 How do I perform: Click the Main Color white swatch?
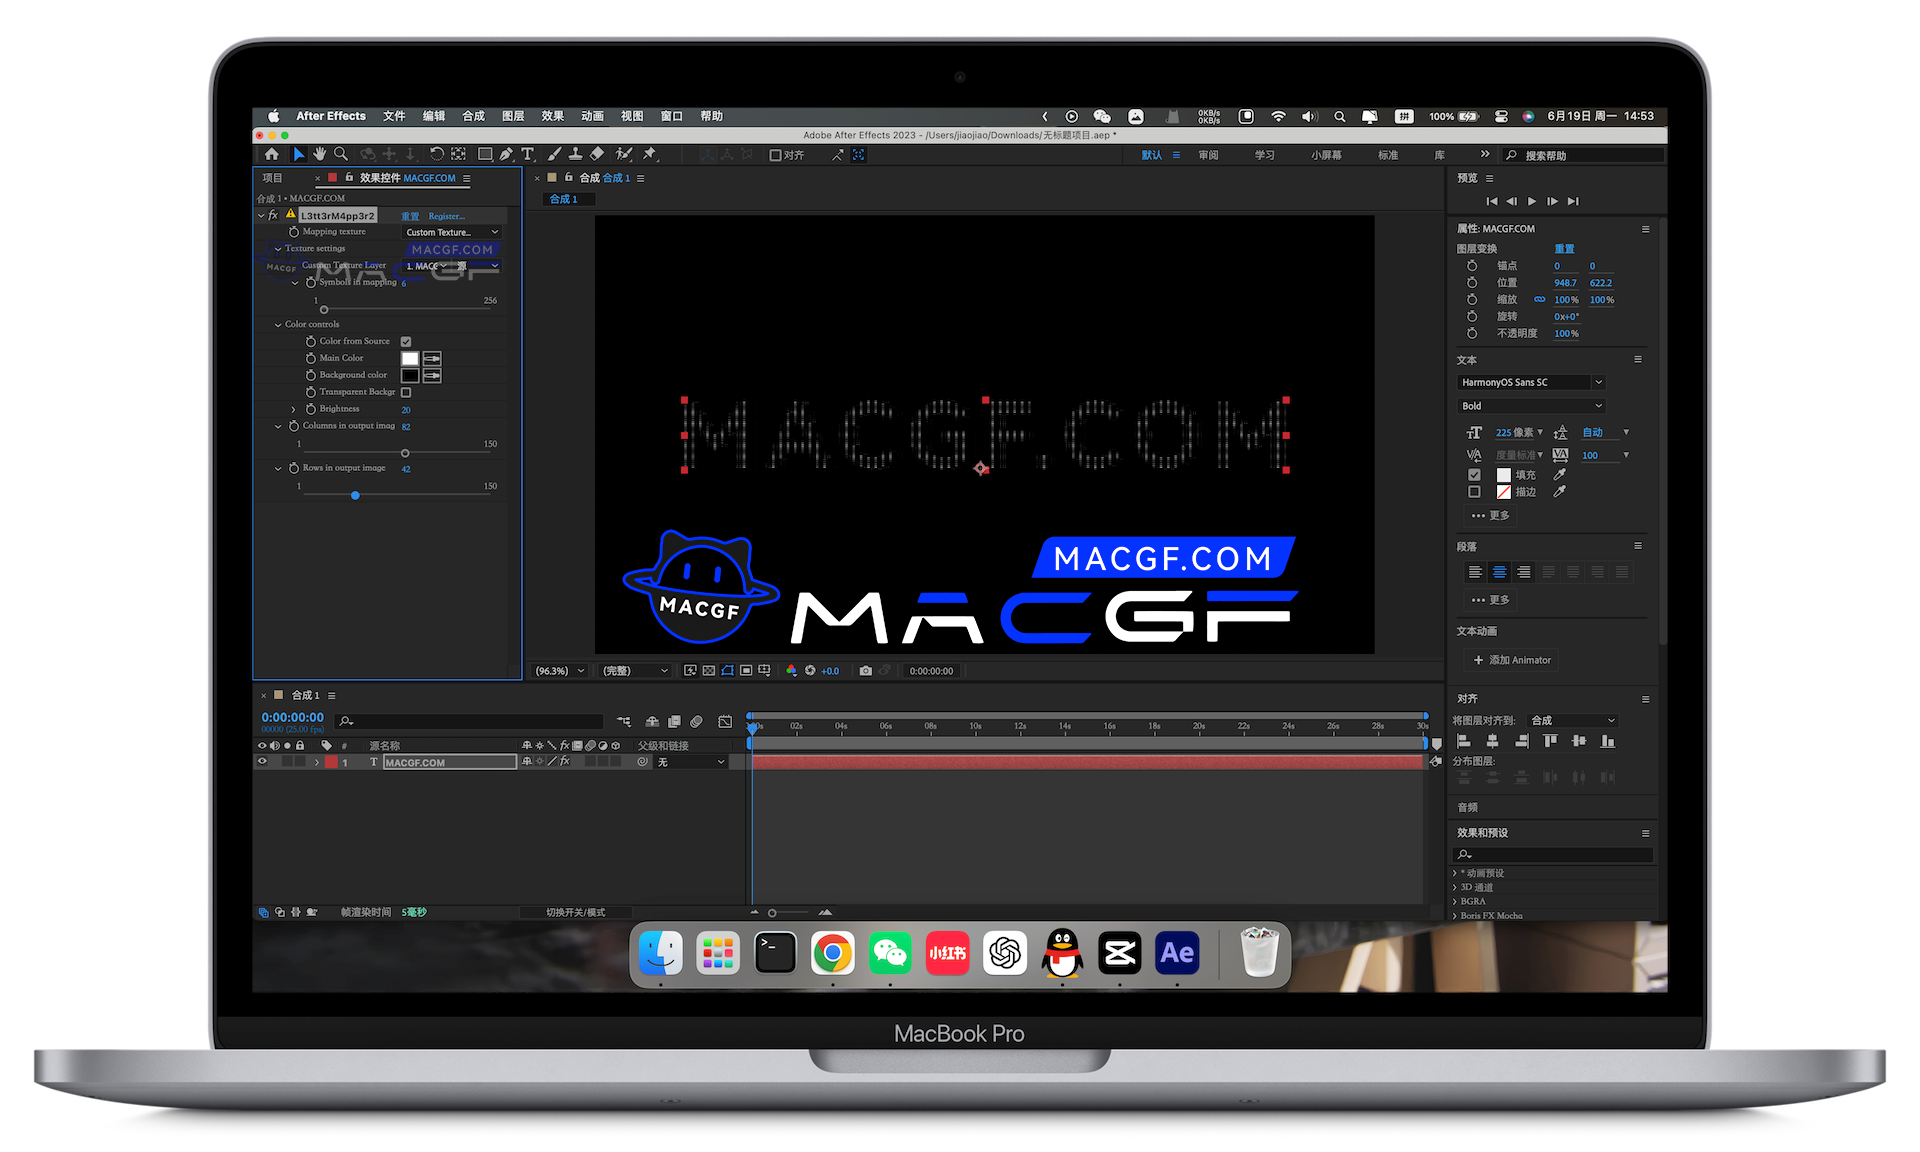[410, 358]
